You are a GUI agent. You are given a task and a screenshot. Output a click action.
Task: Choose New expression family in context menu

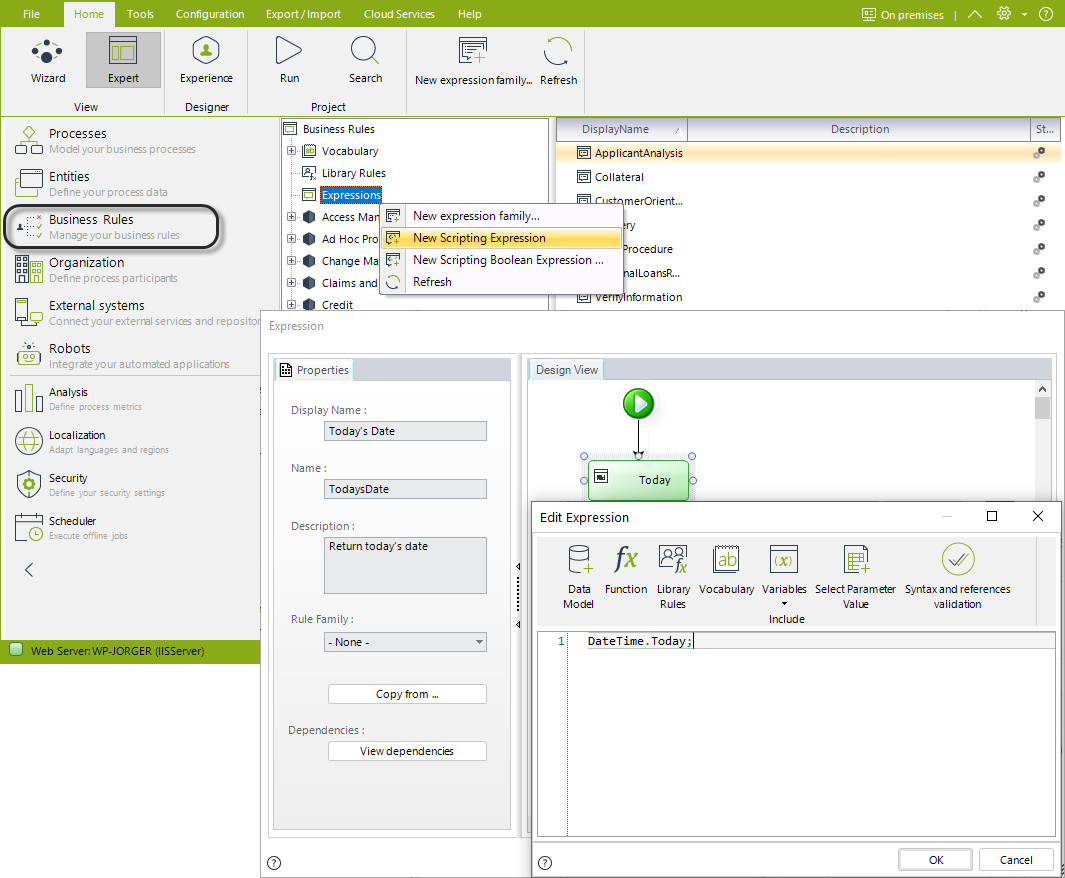502,216
